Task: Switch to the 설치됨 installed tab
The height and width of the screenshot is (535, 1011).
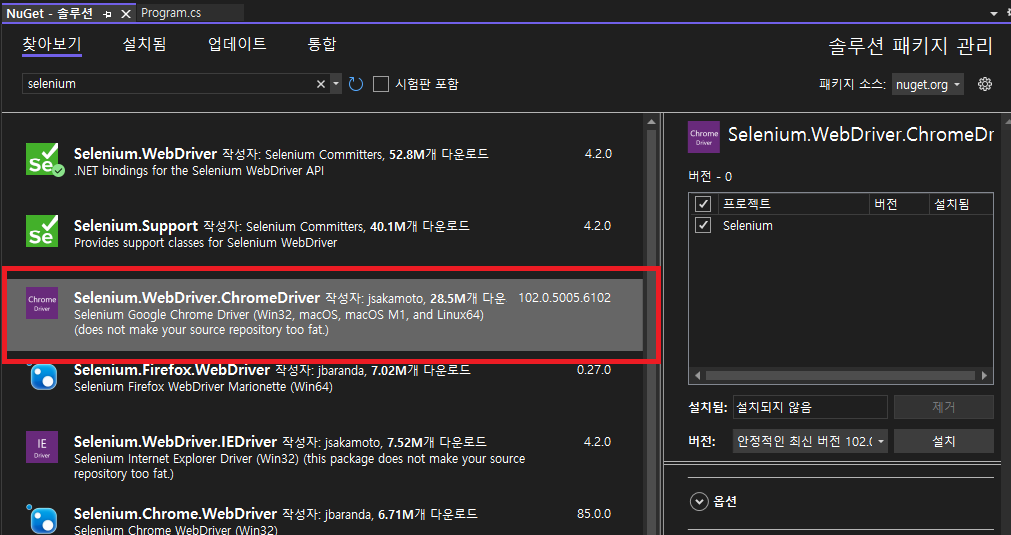Action: click(x=144, y=44)
